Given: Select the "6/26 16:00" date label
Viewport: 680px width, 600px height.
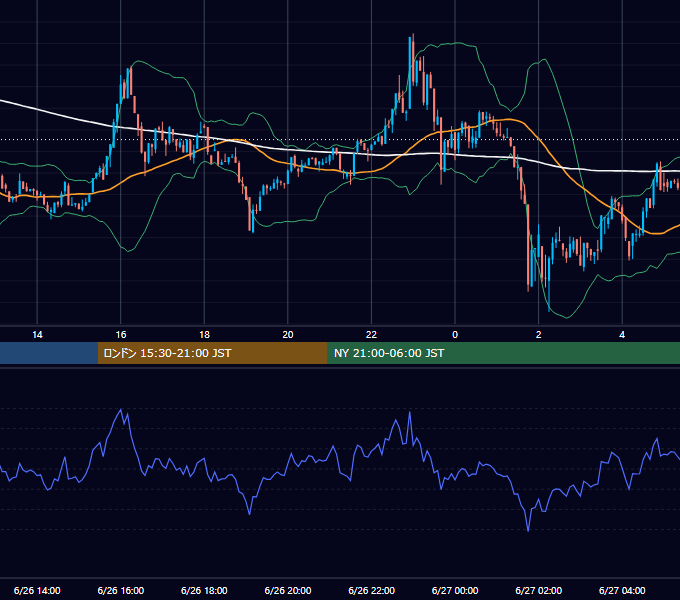Looking at the screenshot, I should [x=121, y=590].
